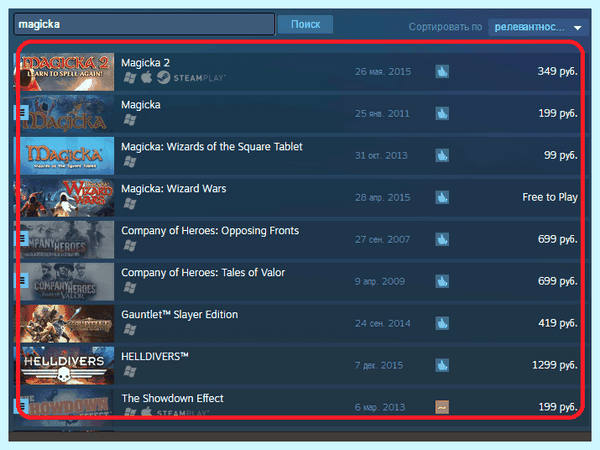Click the magicka search input field
The width and height of the screenshot is (600, 450).
[x=144, y=24]
